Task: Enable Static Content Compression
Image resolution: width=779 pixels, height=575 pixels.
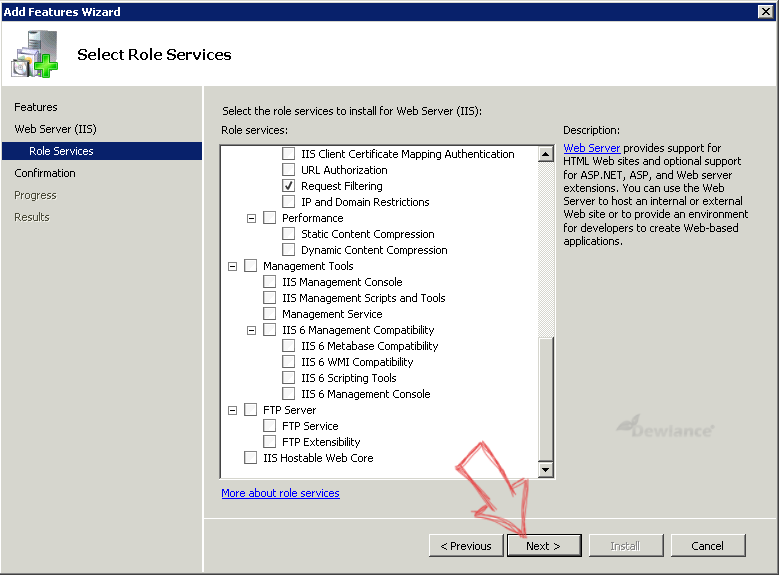Action: point(288,234)
